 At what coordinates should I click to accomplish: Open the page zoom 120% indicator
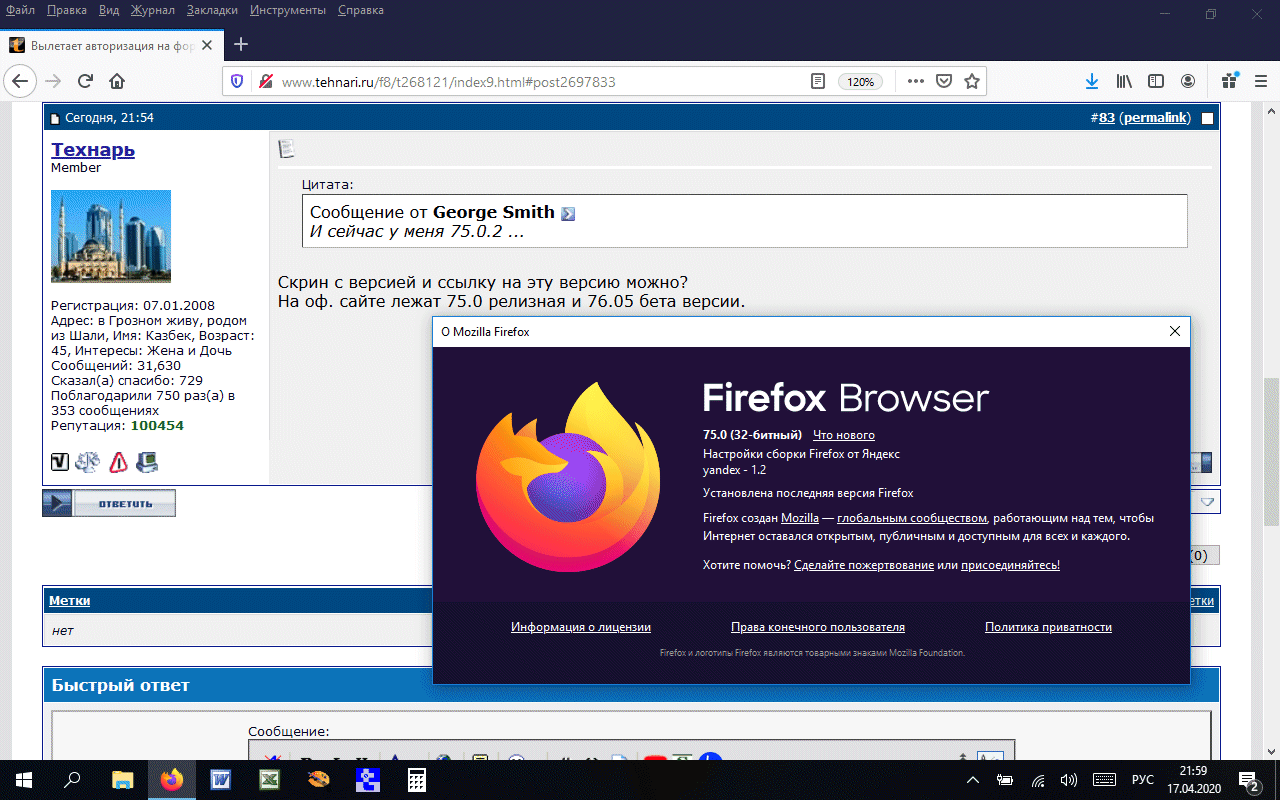pos(861,82)
